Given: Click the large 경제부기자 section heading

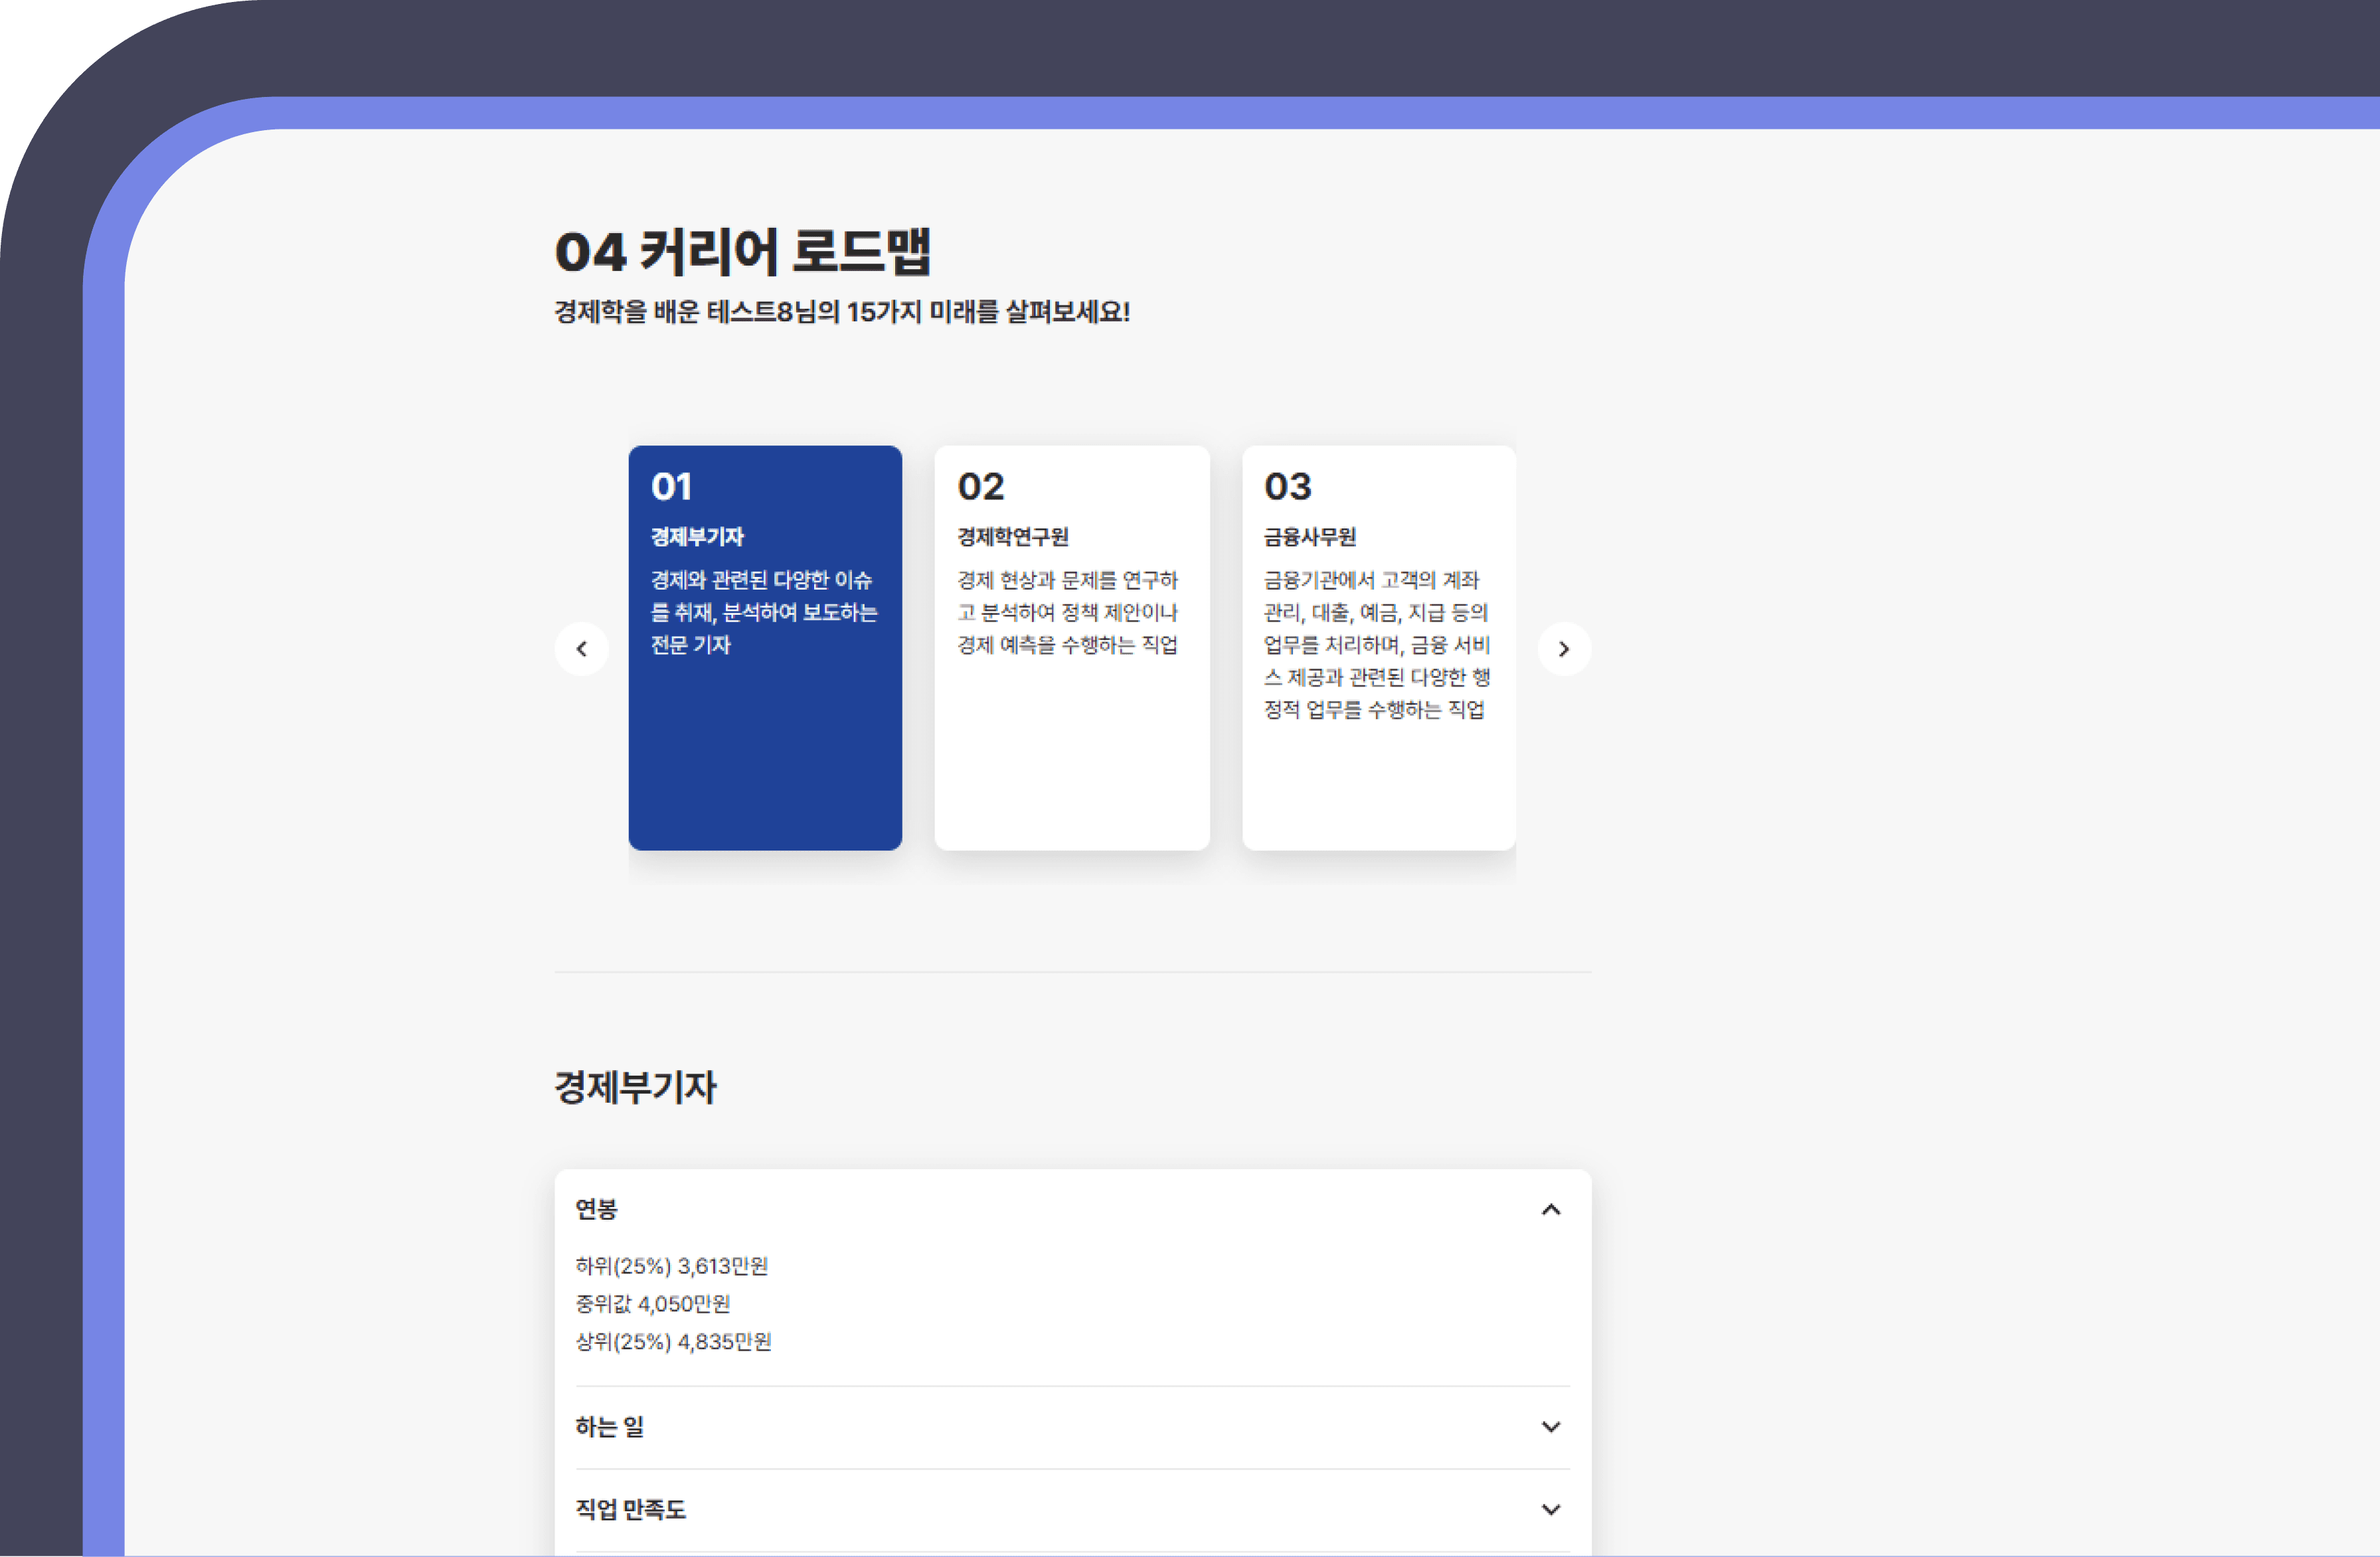Looking at the screenshot, I should [636, 1088].
